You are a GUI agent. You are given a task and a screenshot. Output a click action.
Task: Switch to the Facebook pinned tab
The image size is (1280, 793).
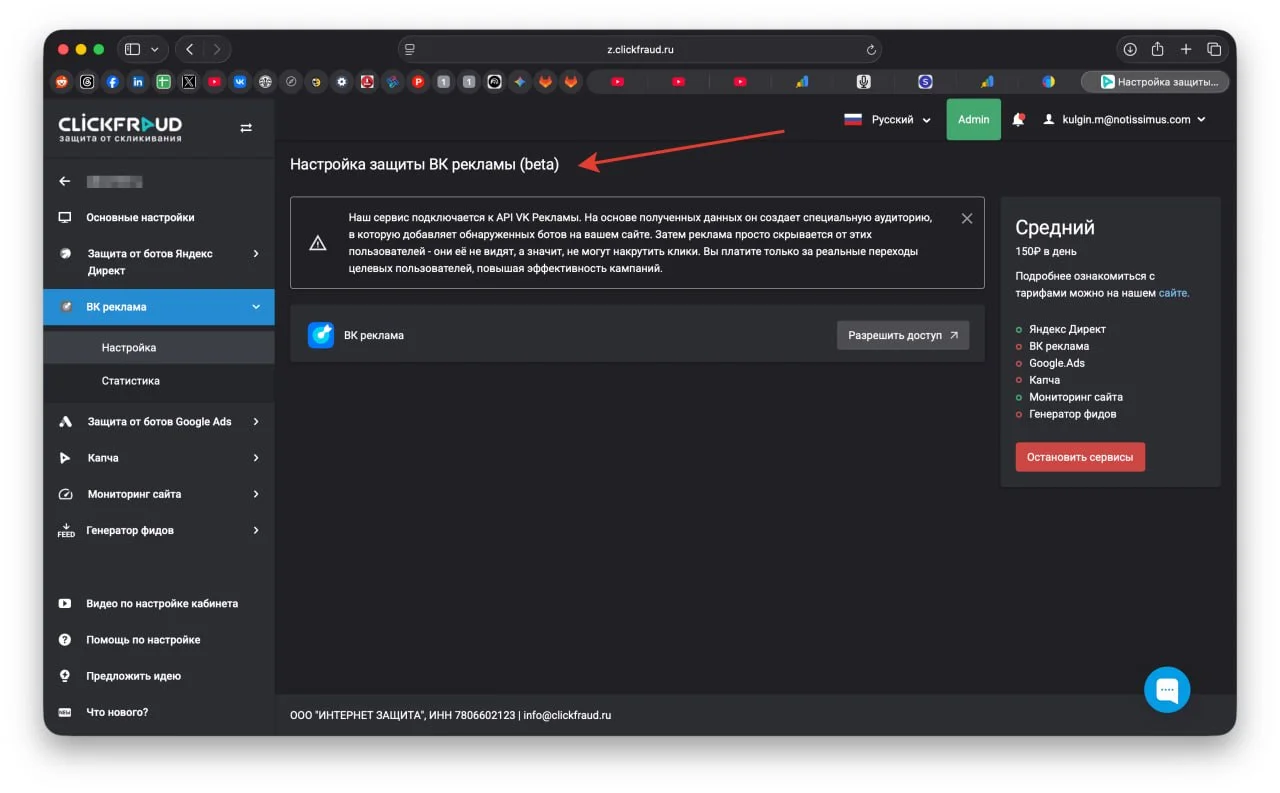pos(113,82)
